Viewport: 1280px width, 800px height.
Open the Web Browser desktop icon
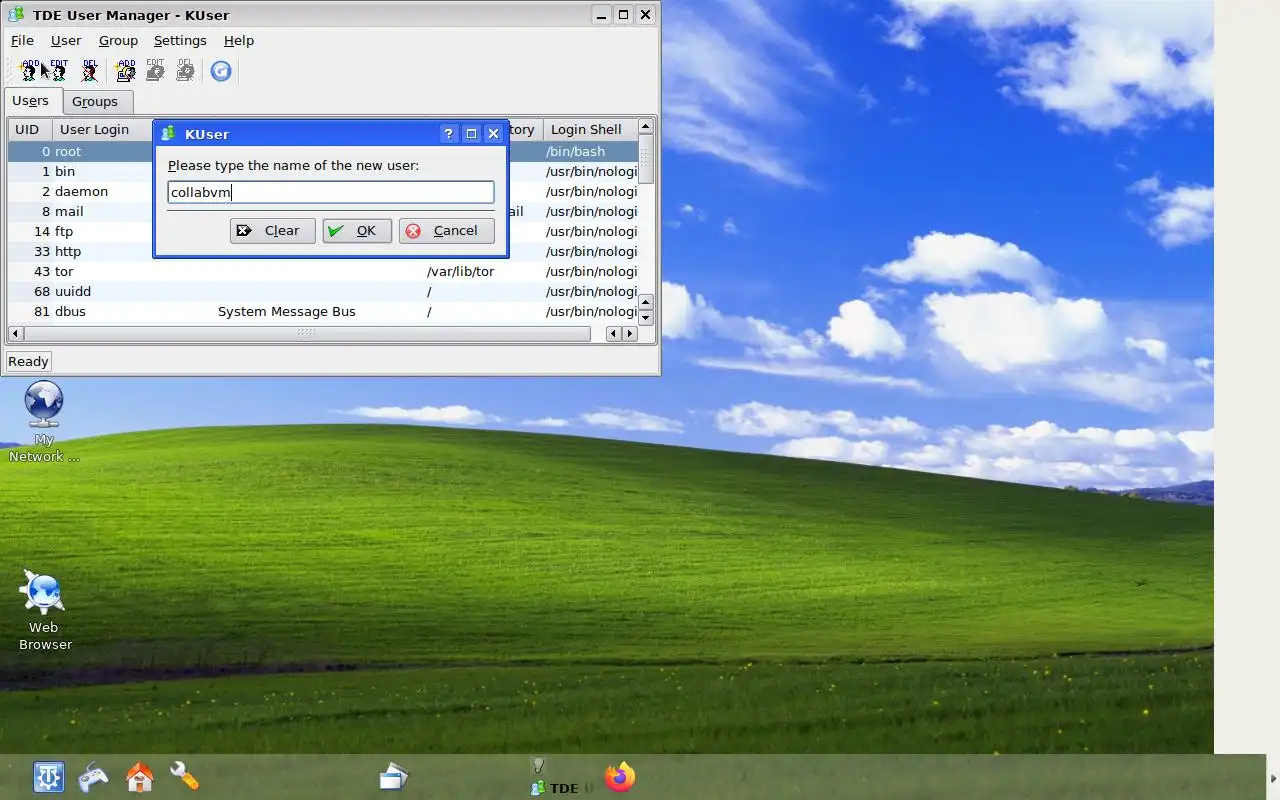[44, 610]
